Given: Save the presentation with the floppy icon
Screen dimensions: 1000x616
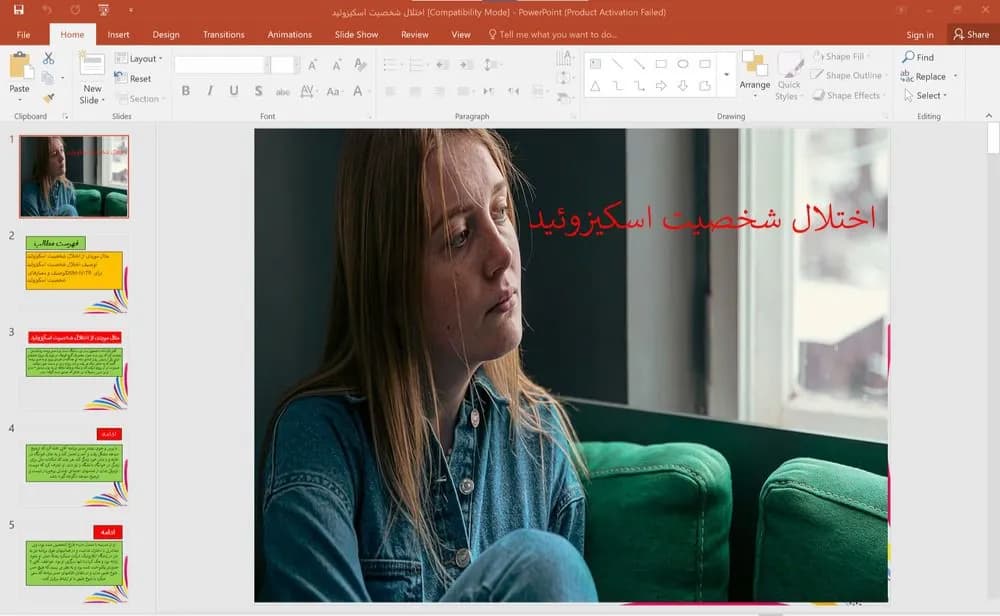Looking at the screenshot, I should pos(18,10).
